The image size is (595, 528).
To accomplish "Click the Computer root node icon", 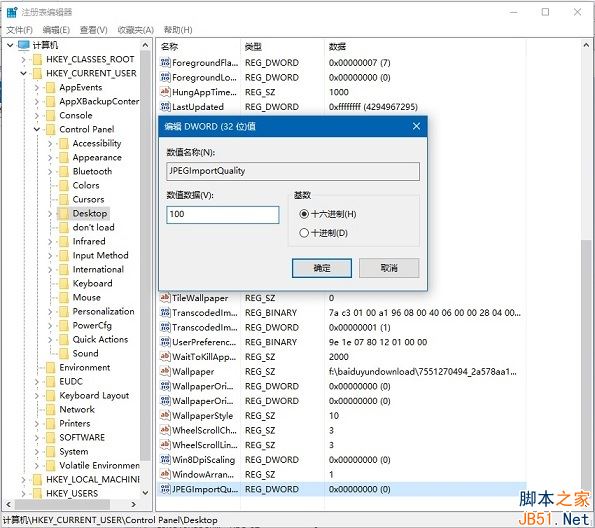I will pos(24,45).
